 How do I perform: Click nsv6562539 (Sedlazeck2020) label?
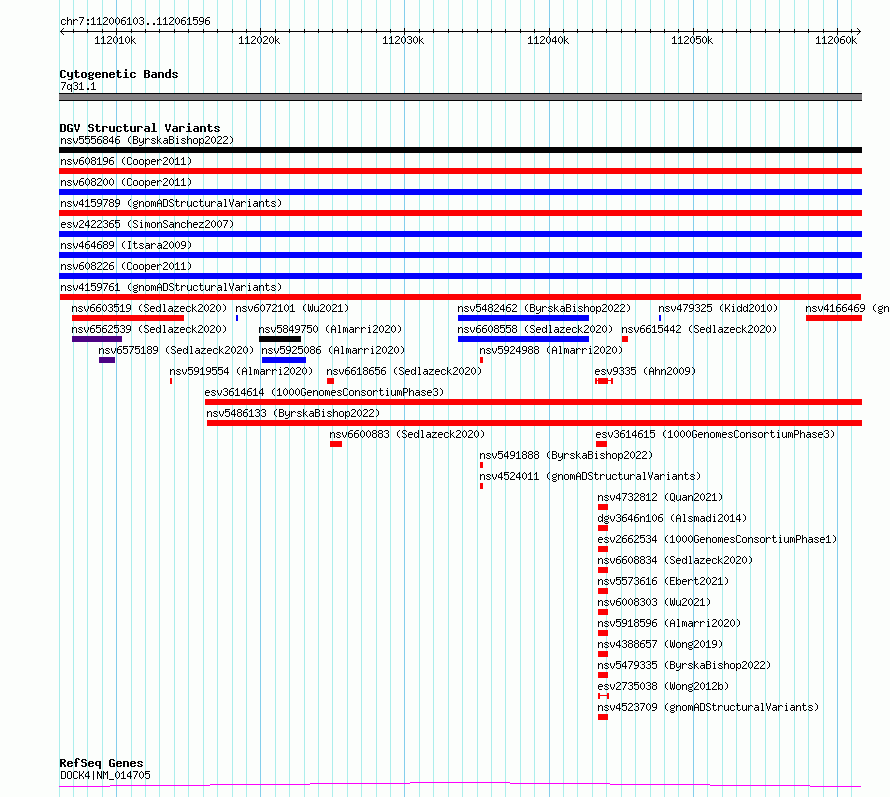pos(149,329)
